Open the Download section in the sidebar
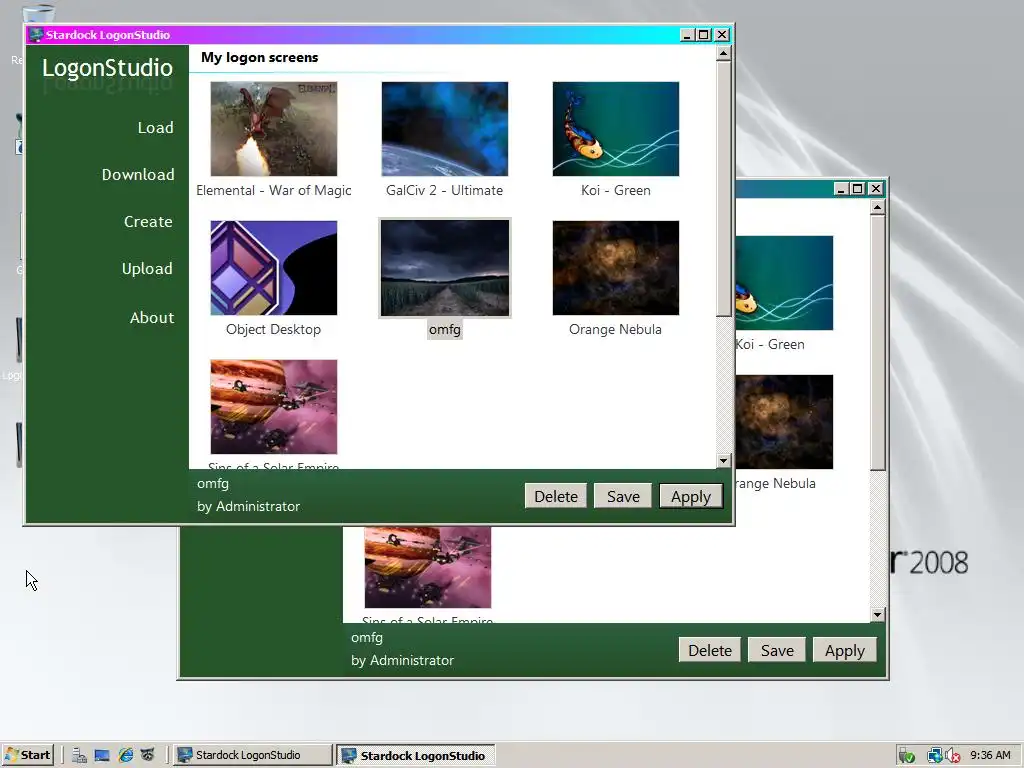1024x768 pixels. (138, 174)
